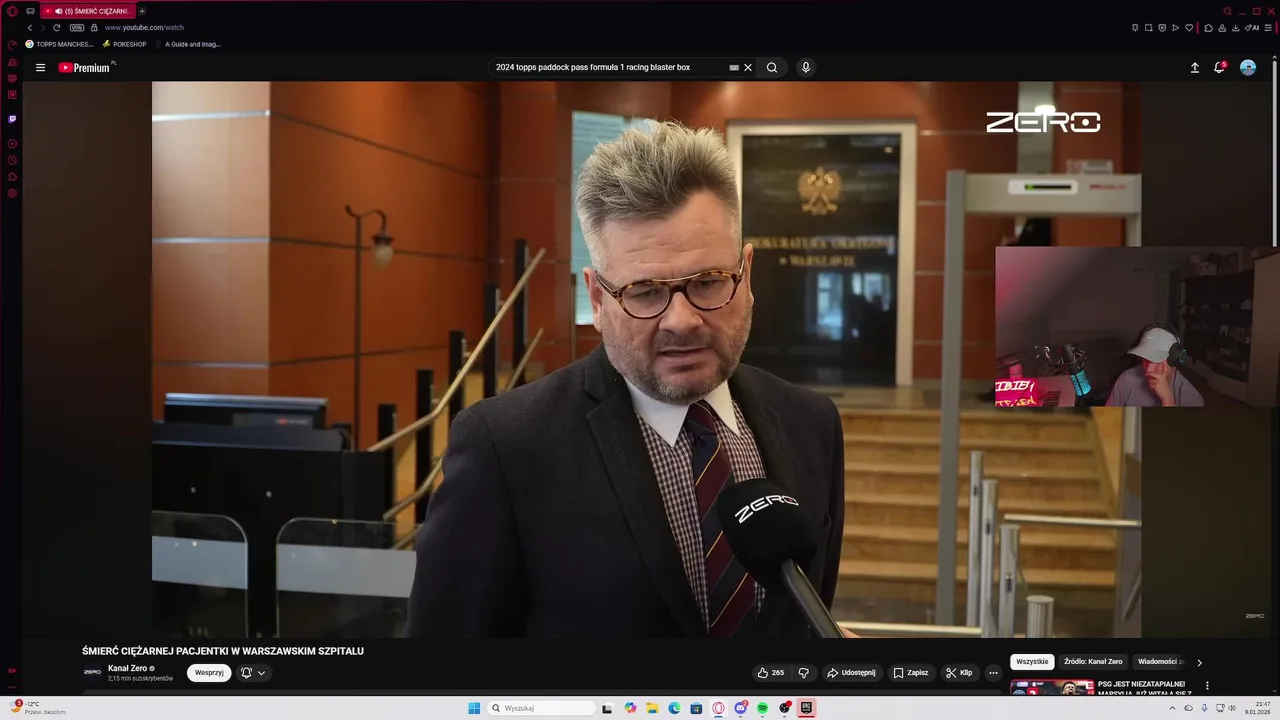Show hidden system tray icons
Image resolution: width=1280 pixels, height=720 pixels.
tap(1172, 708)
